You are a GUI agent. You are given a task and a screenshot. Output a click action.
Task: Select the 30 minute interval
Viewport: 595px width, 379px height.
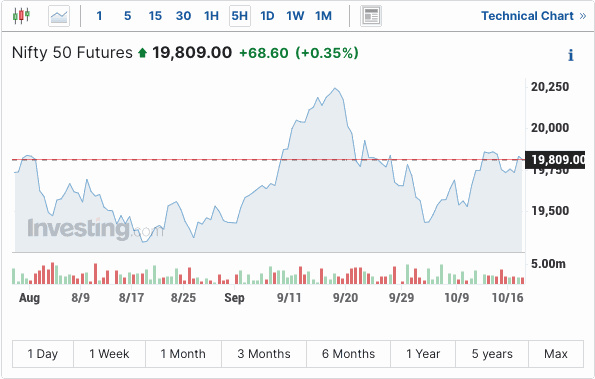point(183,16)
